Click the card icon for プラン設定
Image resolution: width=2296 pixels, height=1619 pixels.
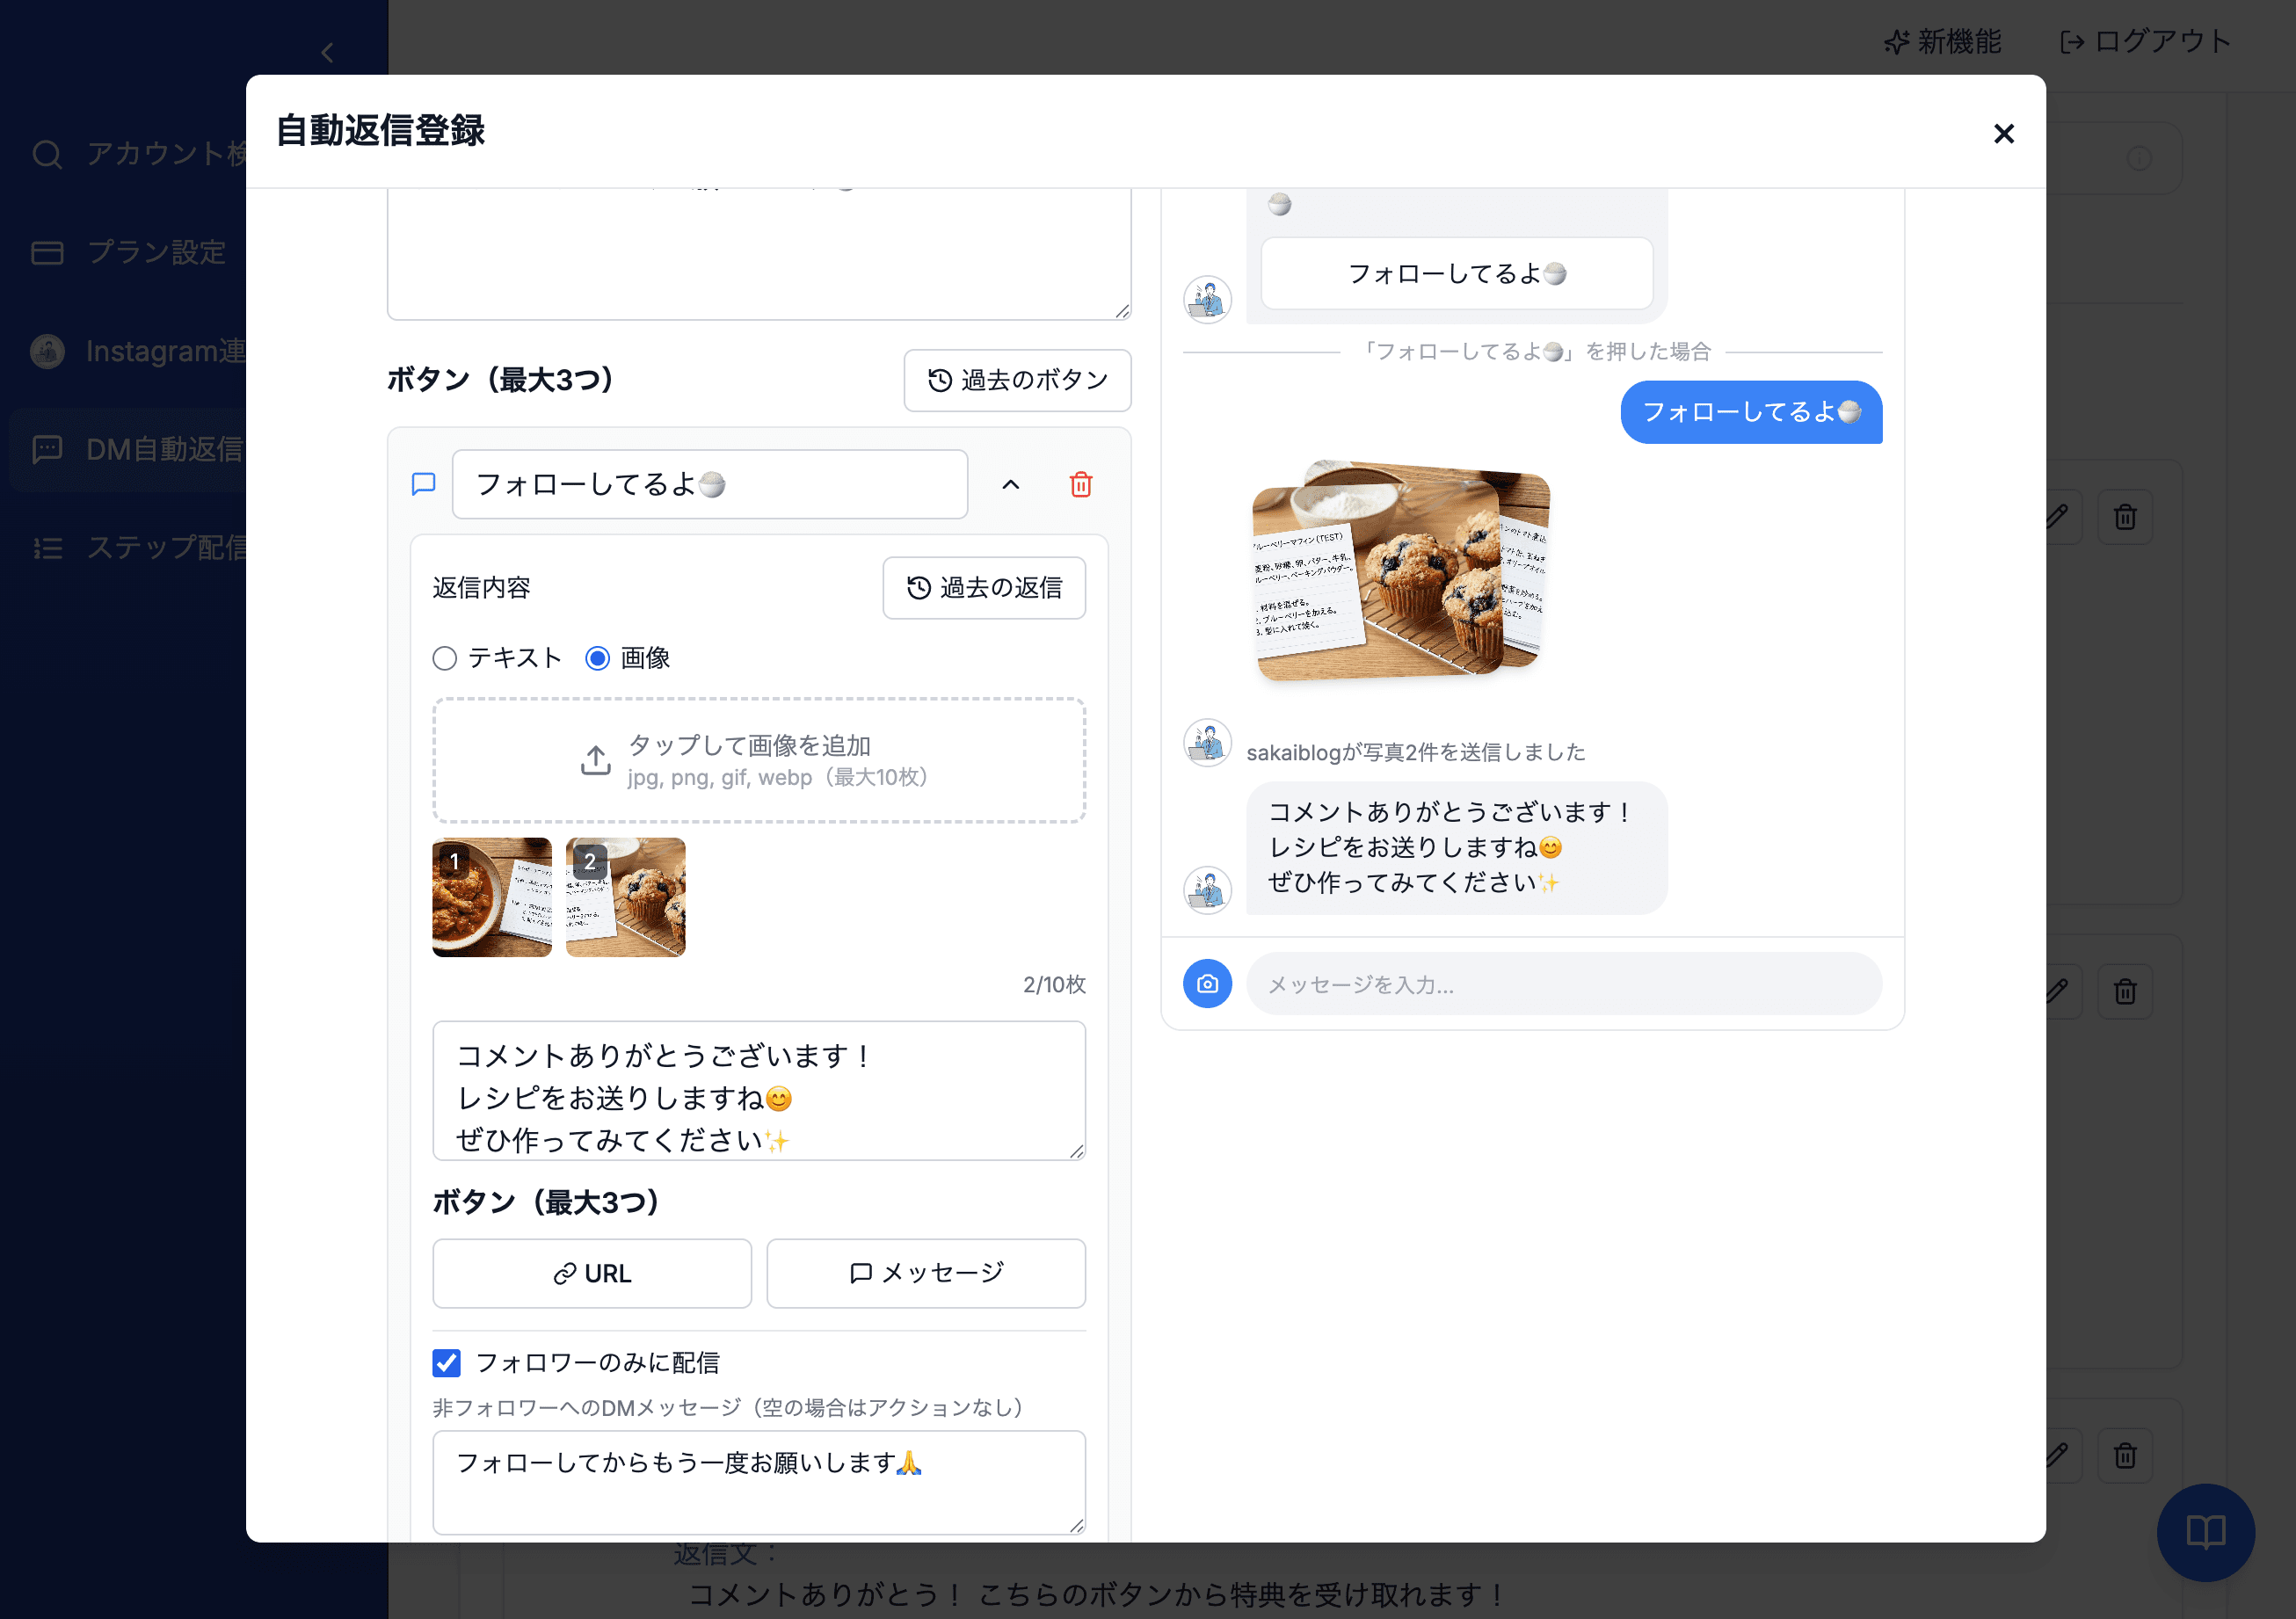[47, 252]
